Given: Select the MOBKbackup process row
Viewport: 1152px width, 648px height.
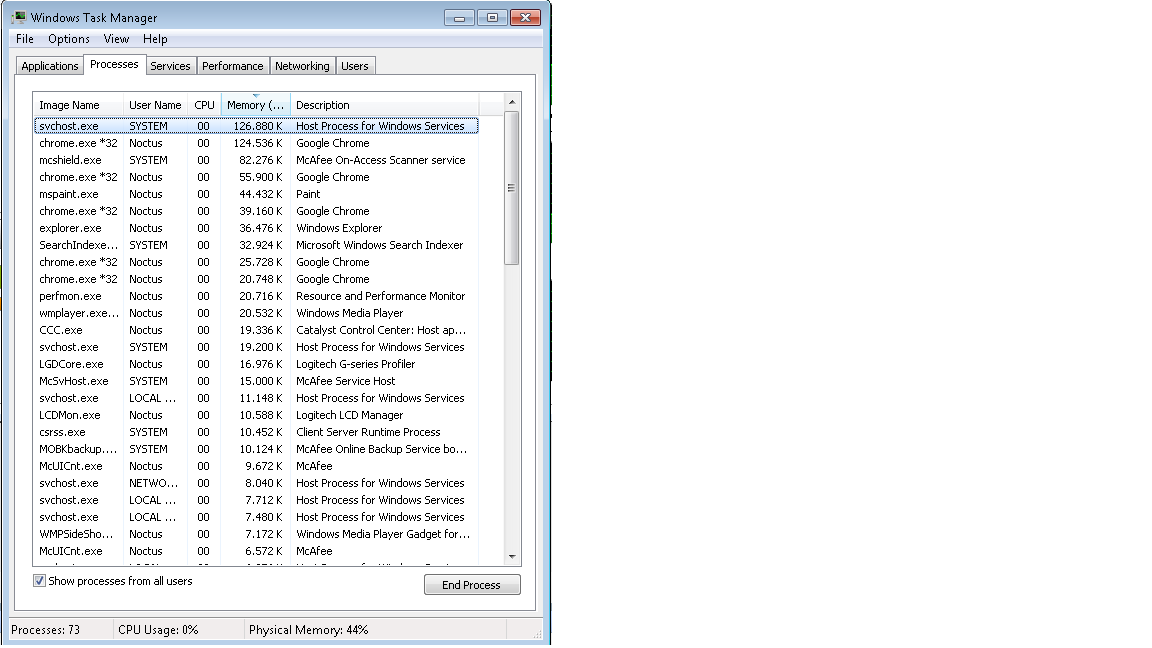Looking at the screenshot, I should 256,449.
